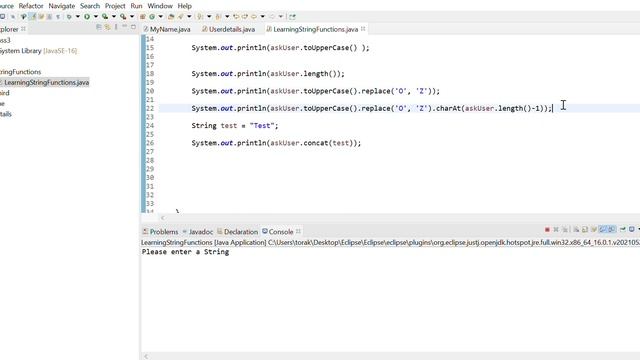Collapse All in Package Explorer
640x360 pixels.
click(98, 27)
